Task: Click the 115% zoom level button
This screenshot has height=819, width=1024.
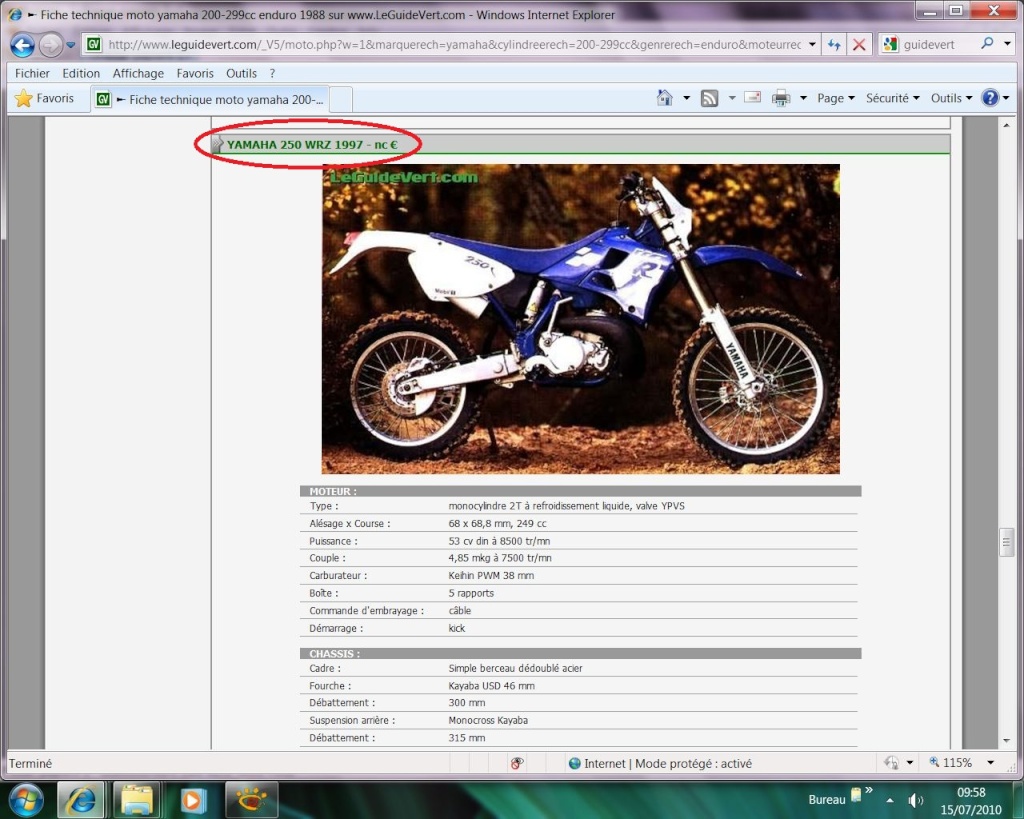Action: click(x=951, y=763)
